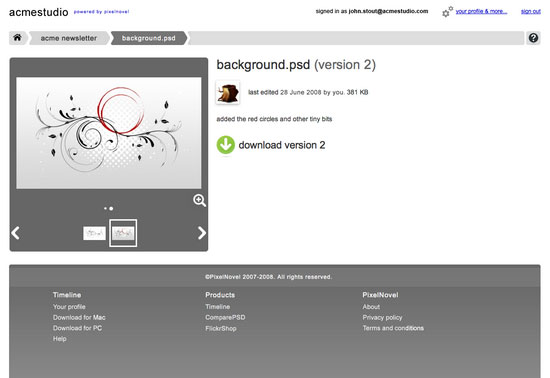Open ComparePSD footer link
Viewport: 550px width, 378px height.
(x=225, y=317)
